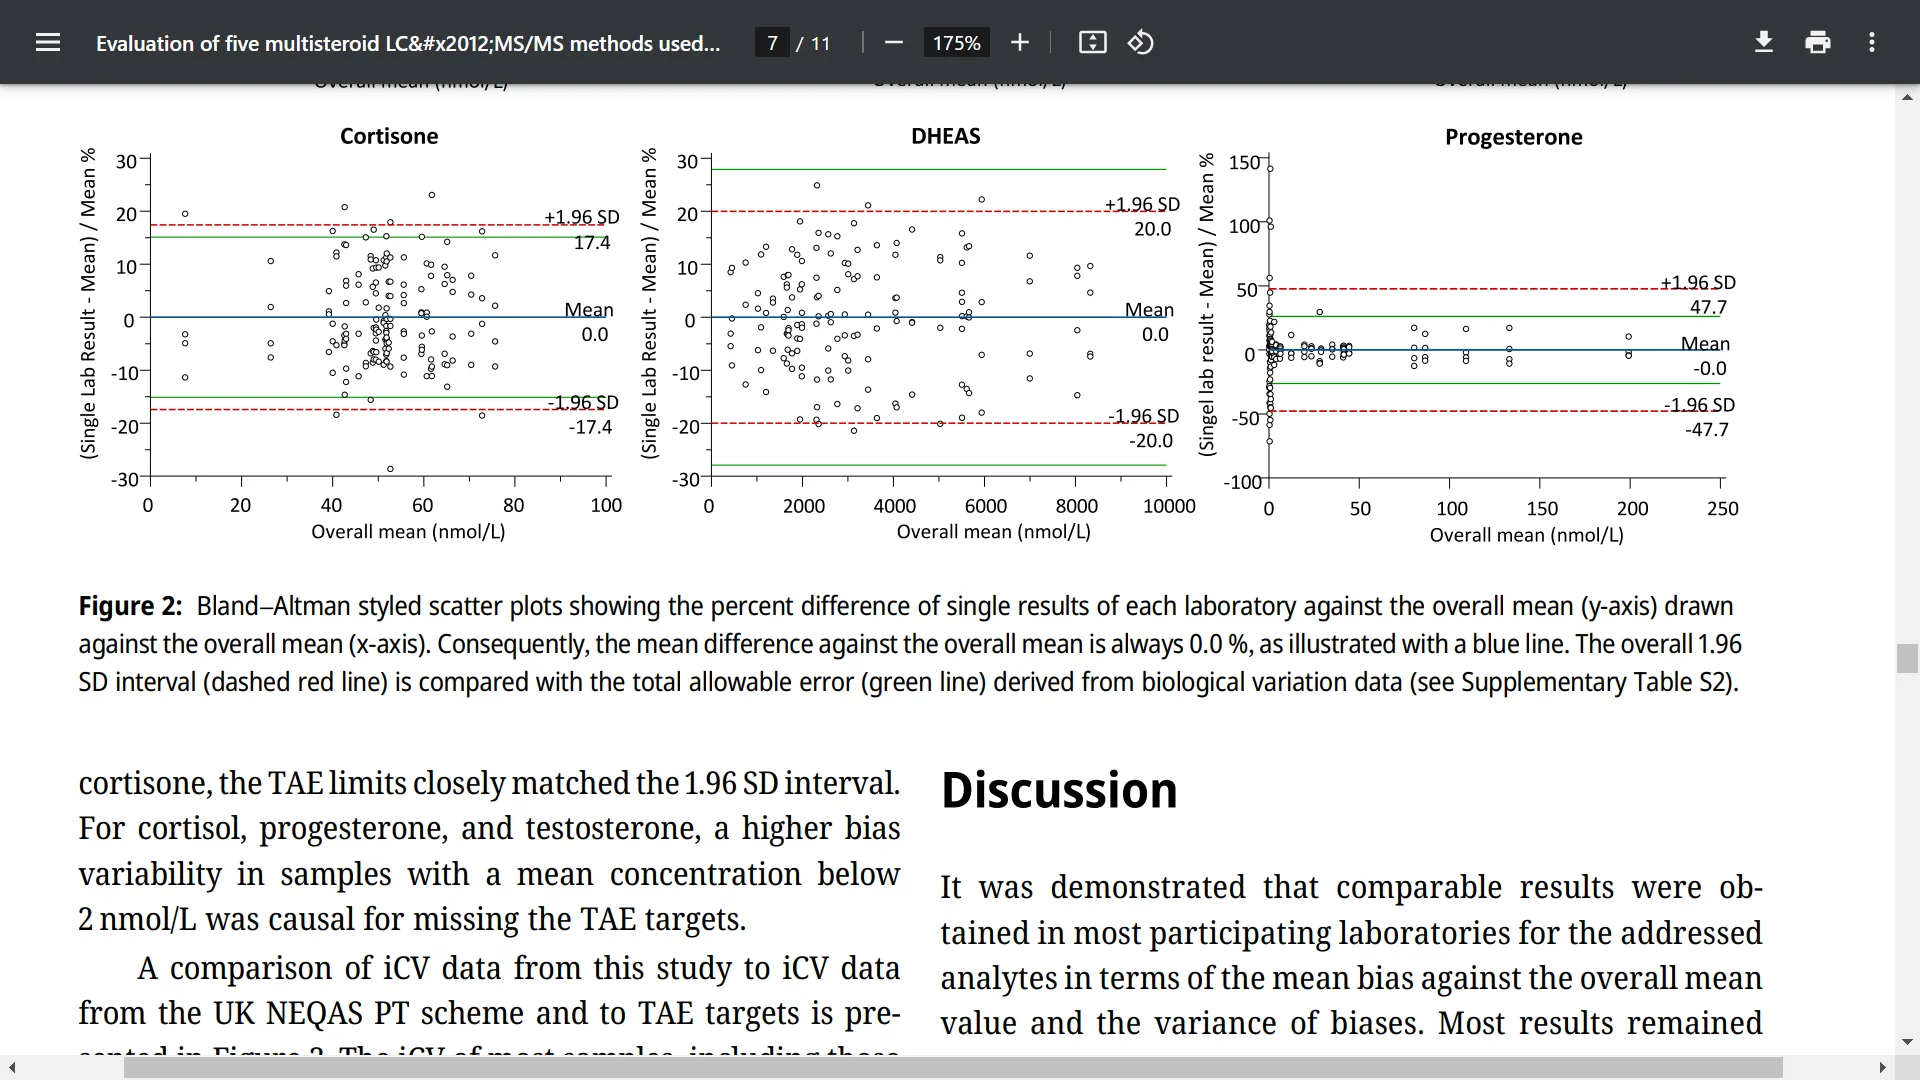The height and width of the screenshot is (1080, 1920).
Task: Rotate the document counterclockwise
Action: point(1141,43)
